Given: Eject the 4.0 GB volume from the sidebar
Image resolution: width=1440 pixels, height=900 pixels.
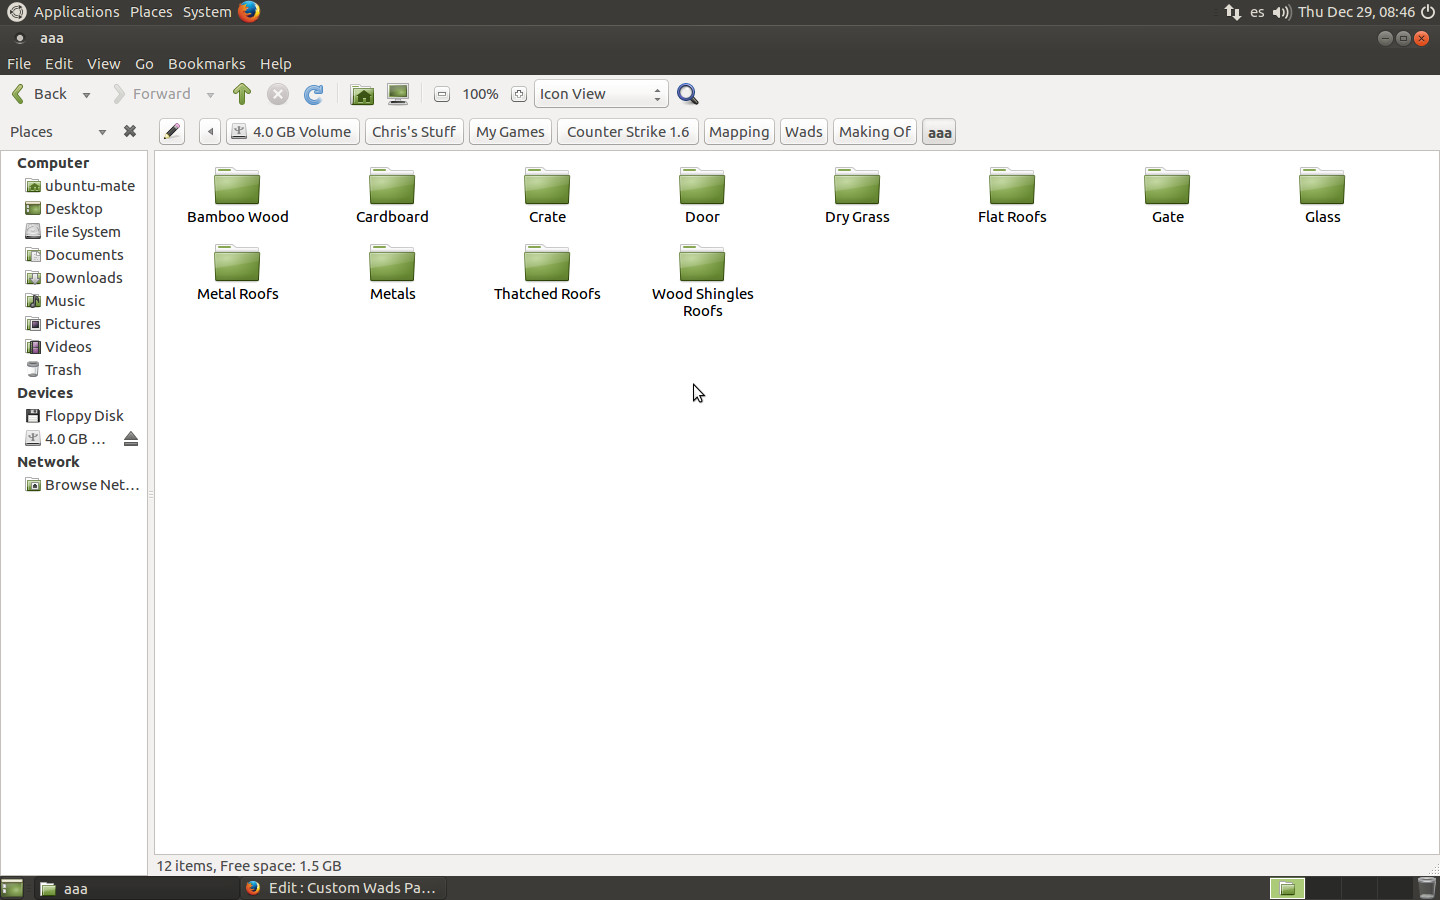Looking at the screenshot, I should 131,438.
